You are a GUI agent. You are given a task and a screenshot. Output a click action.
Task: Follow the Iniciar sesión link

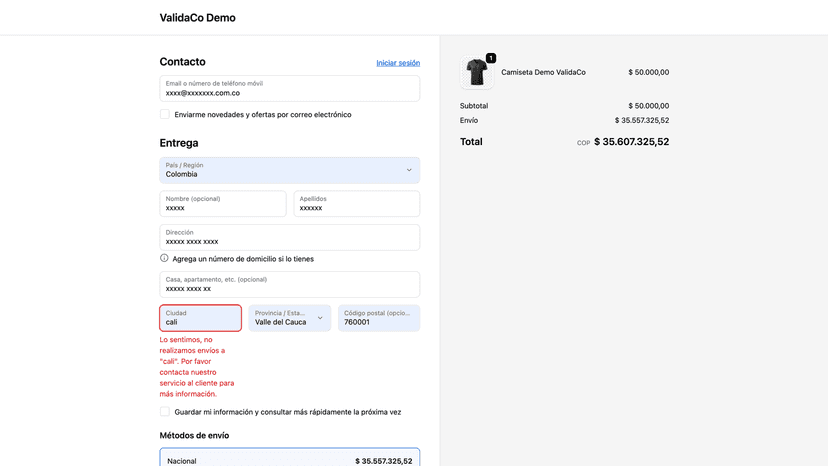point(398,63)
